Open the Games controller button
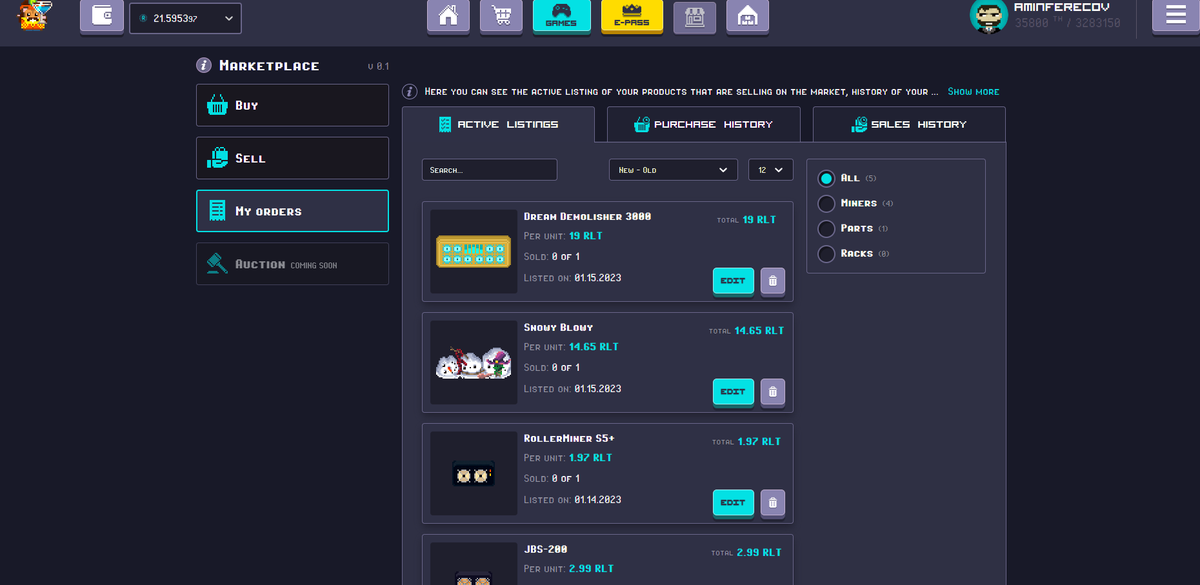The height and width of the screenshot is (585, 1200). 561,17
